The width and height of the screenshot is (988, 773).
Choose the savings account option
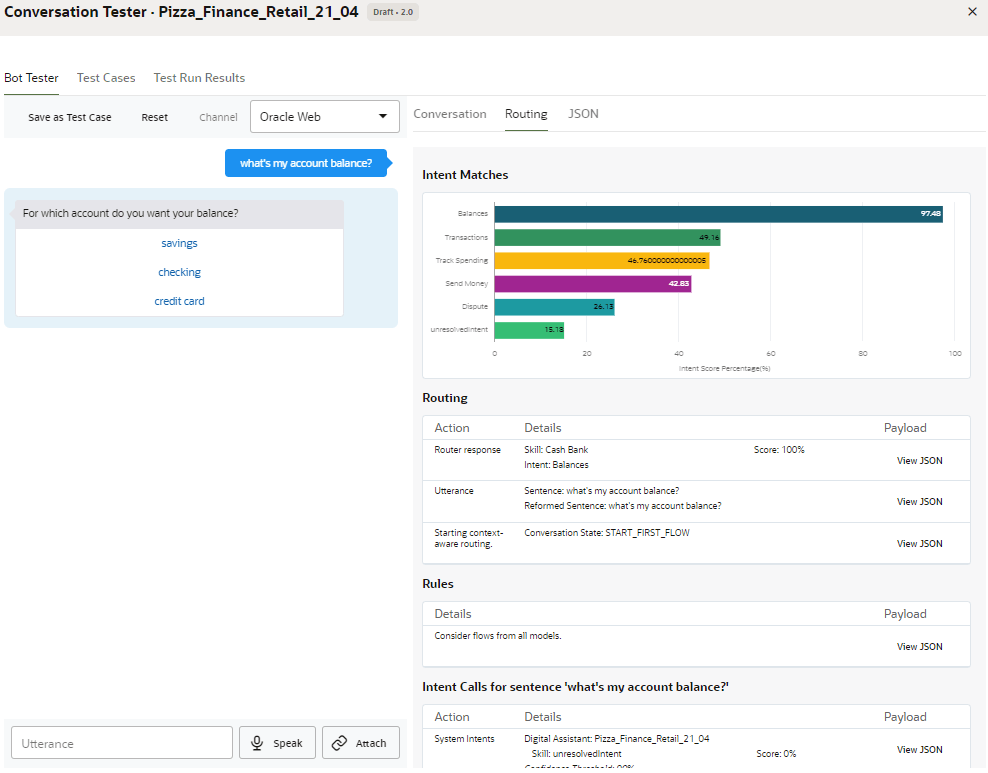pyautogui.click(x=180, y=243)
